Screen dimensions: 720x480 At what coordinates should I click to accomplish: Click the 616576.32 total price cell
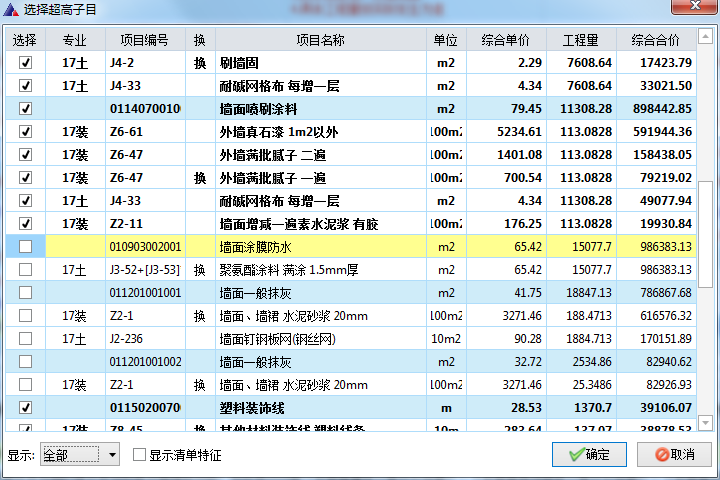click(656, 316)
